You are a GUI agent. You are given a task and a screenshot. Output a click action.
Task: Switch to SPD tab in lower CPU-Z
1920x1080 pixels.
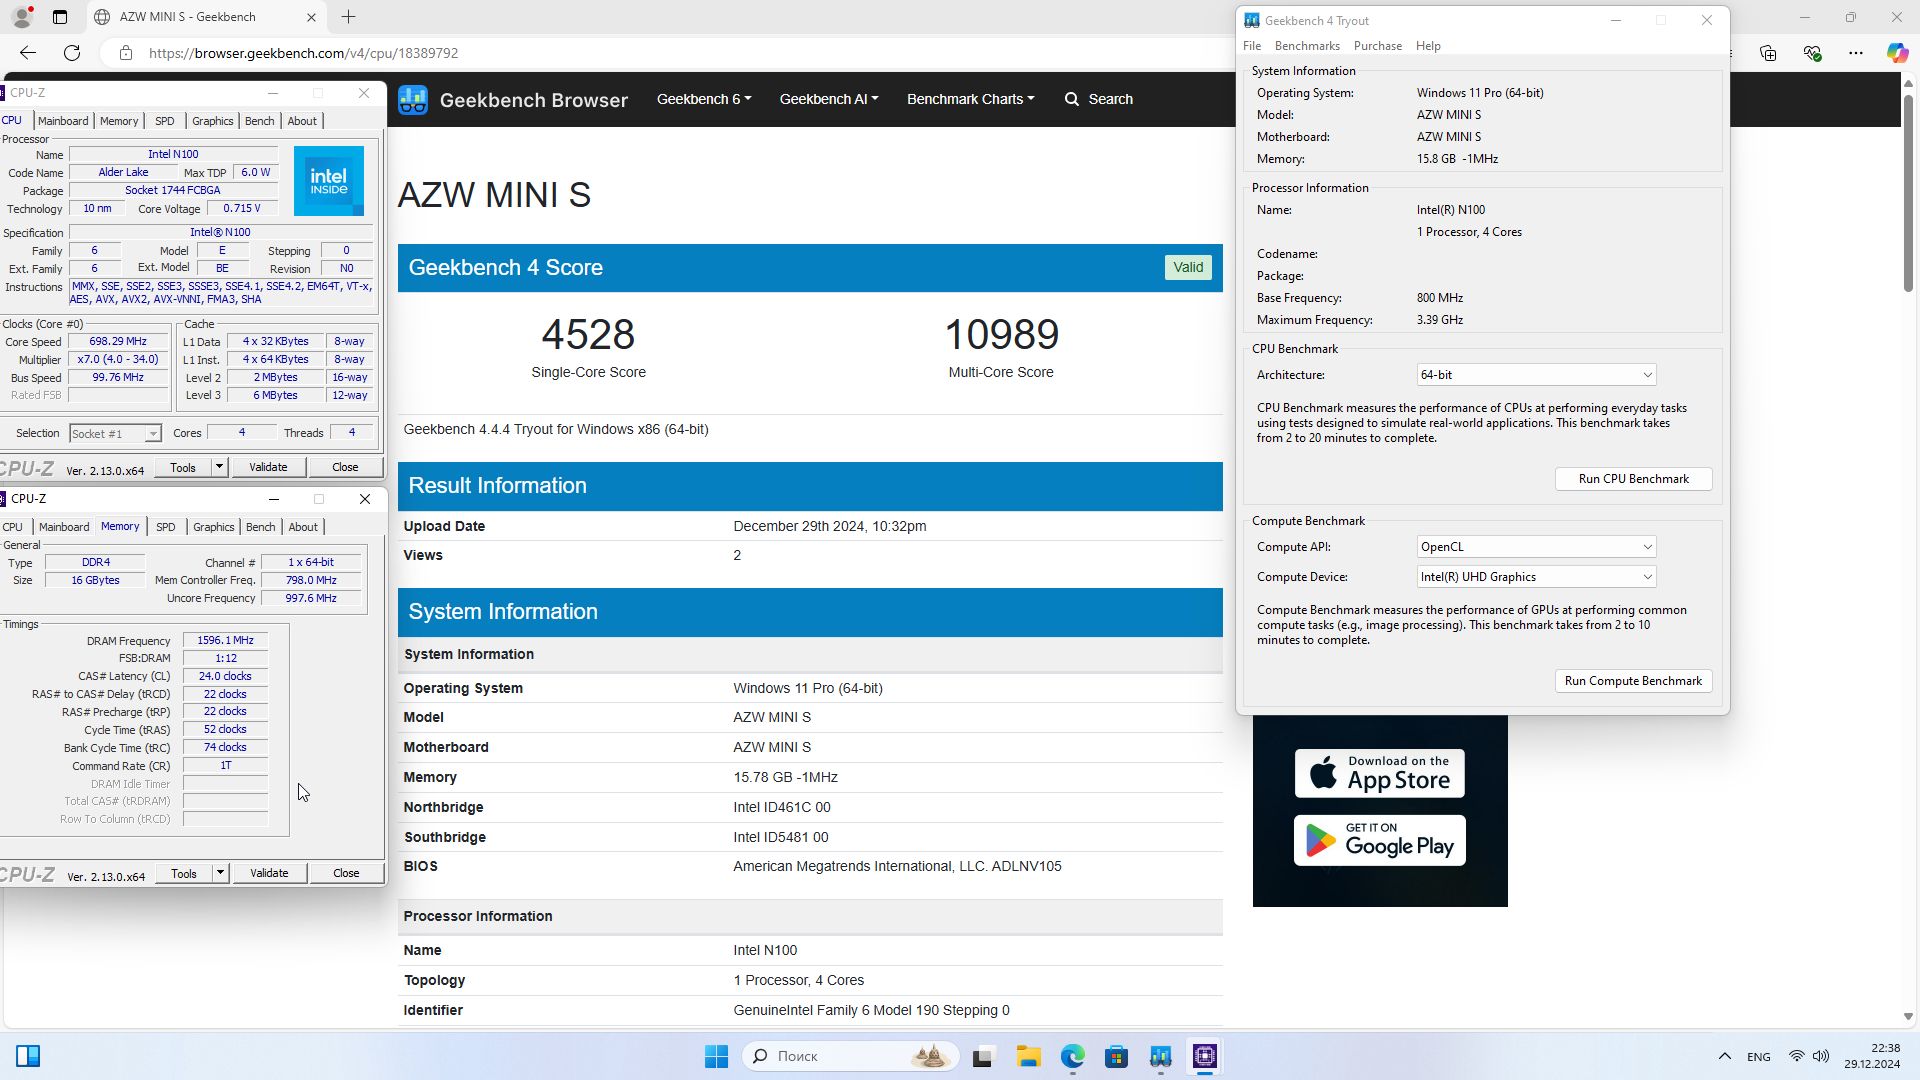coord(166,527)
